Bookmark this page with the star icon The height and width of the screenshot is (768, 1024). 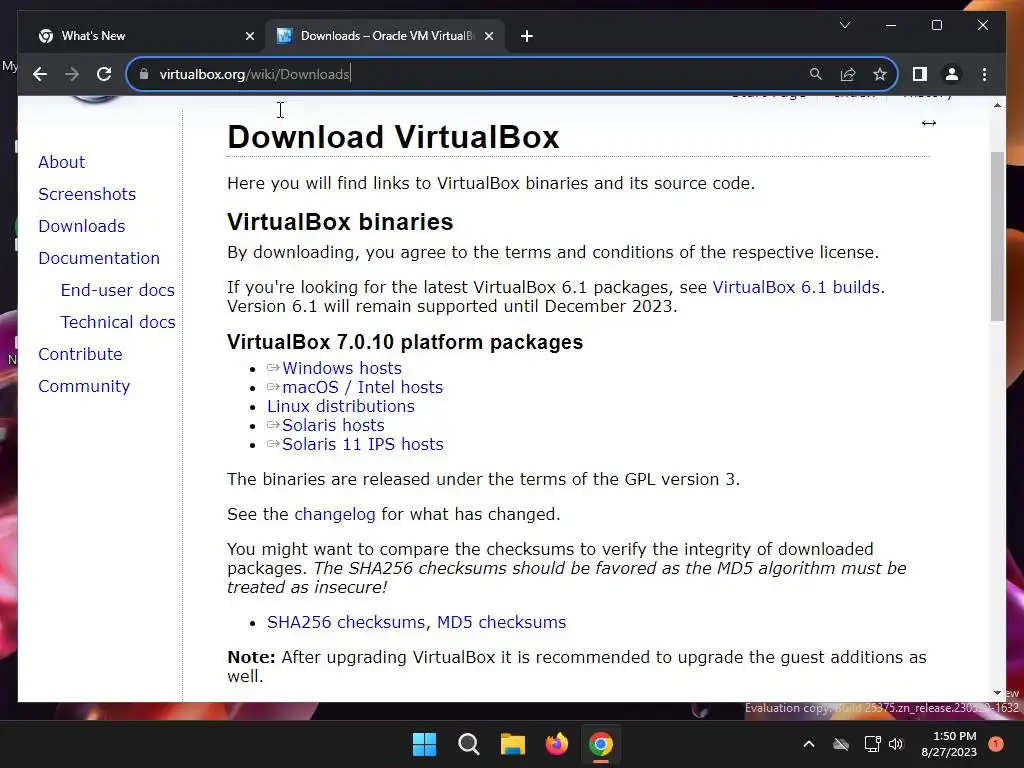pos(880,74)
